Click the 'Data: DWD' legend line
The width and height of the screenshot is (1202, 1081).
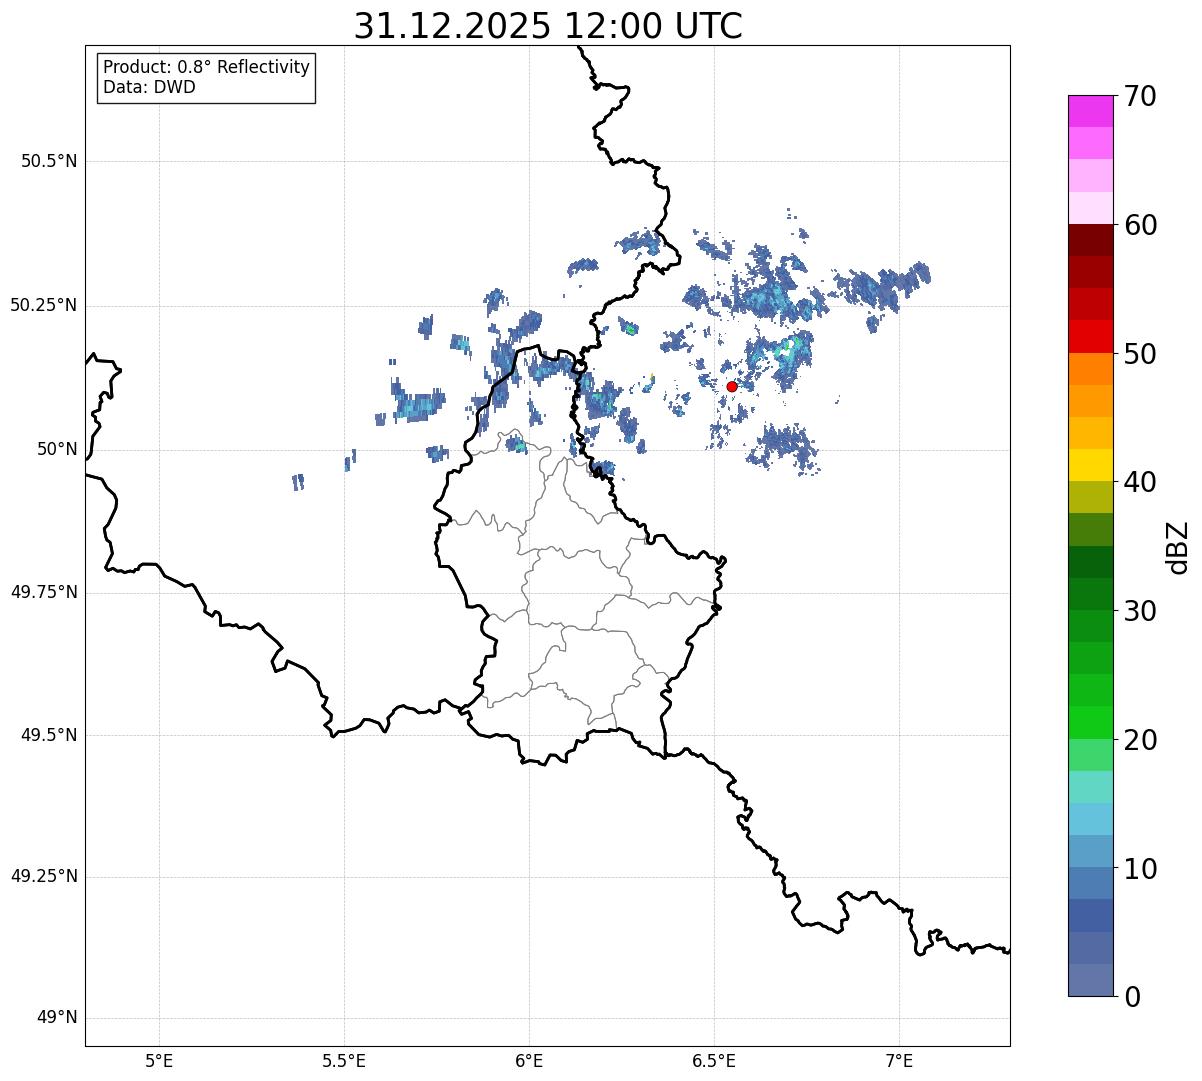(x=149, y=87)
